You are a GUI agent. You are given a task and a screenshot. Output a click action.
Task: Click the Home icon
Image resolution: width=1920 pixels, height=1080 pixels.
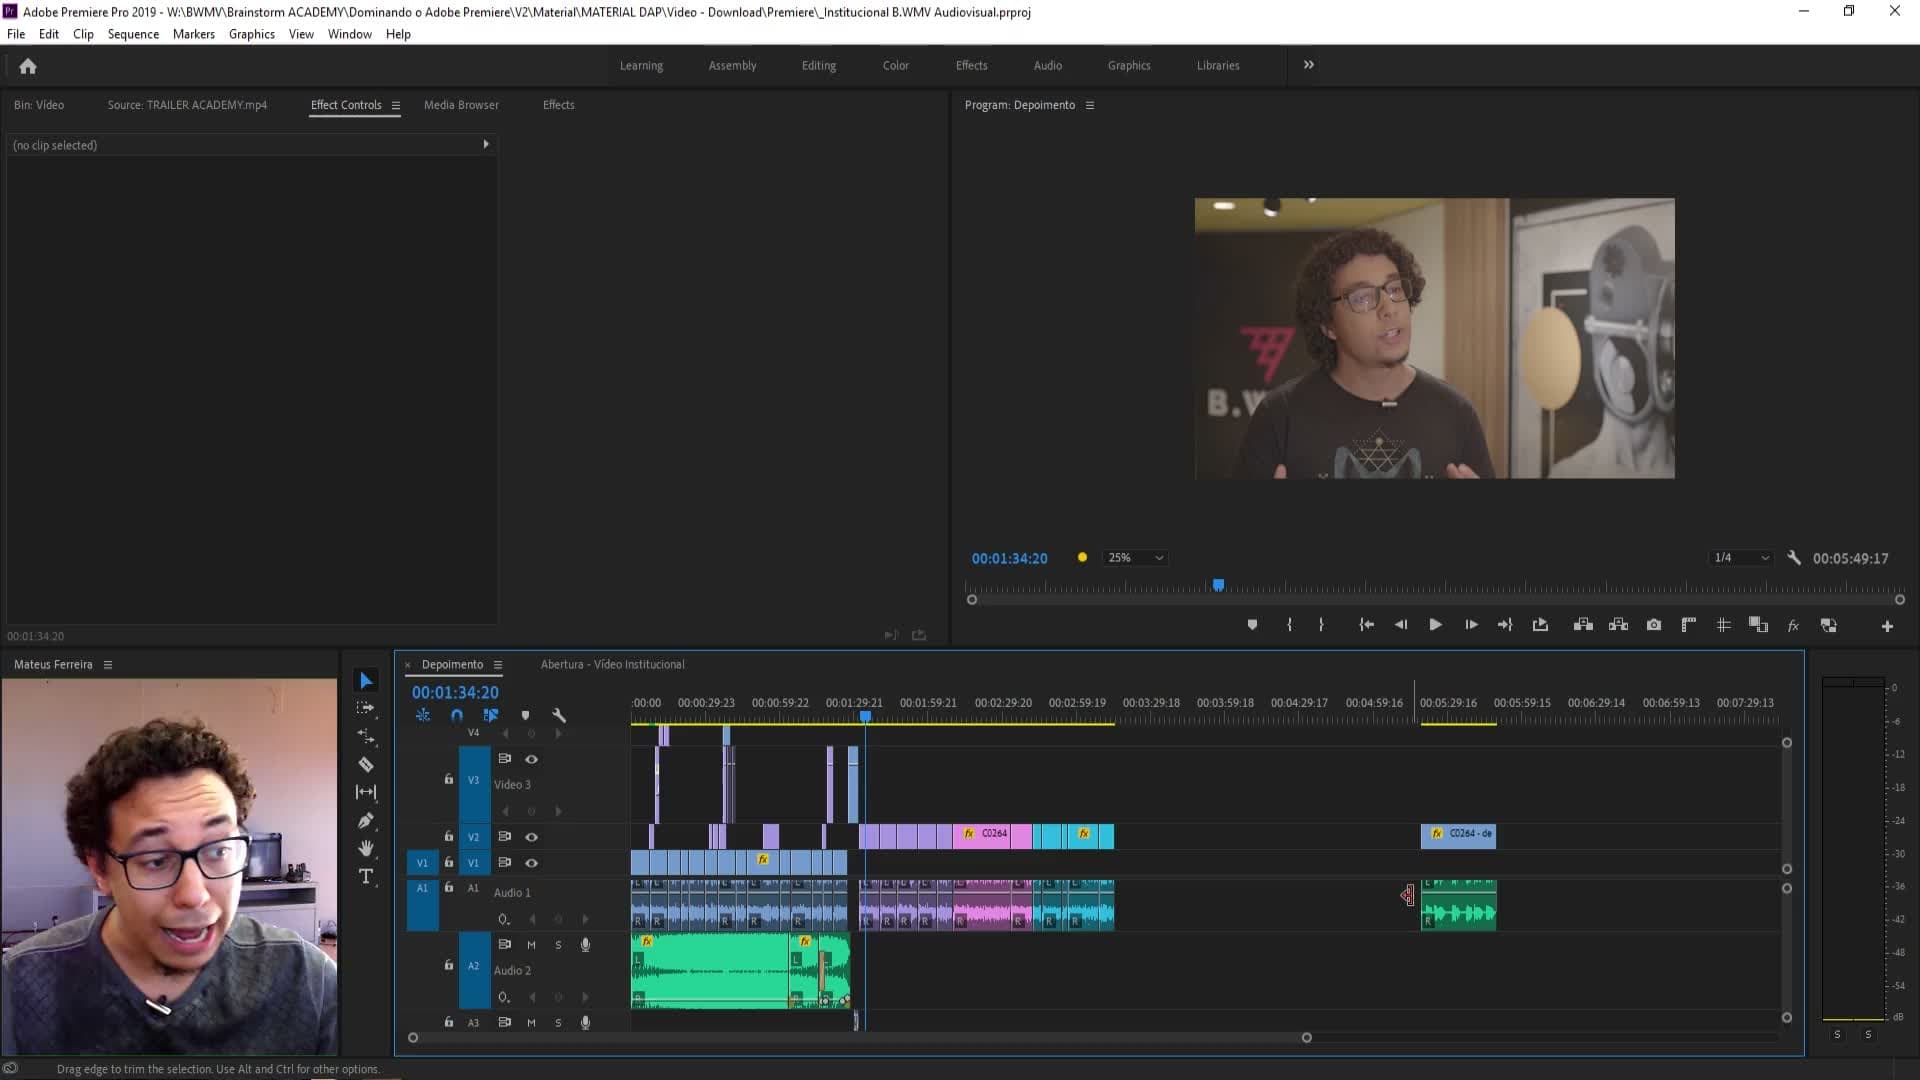pos(28,66)
